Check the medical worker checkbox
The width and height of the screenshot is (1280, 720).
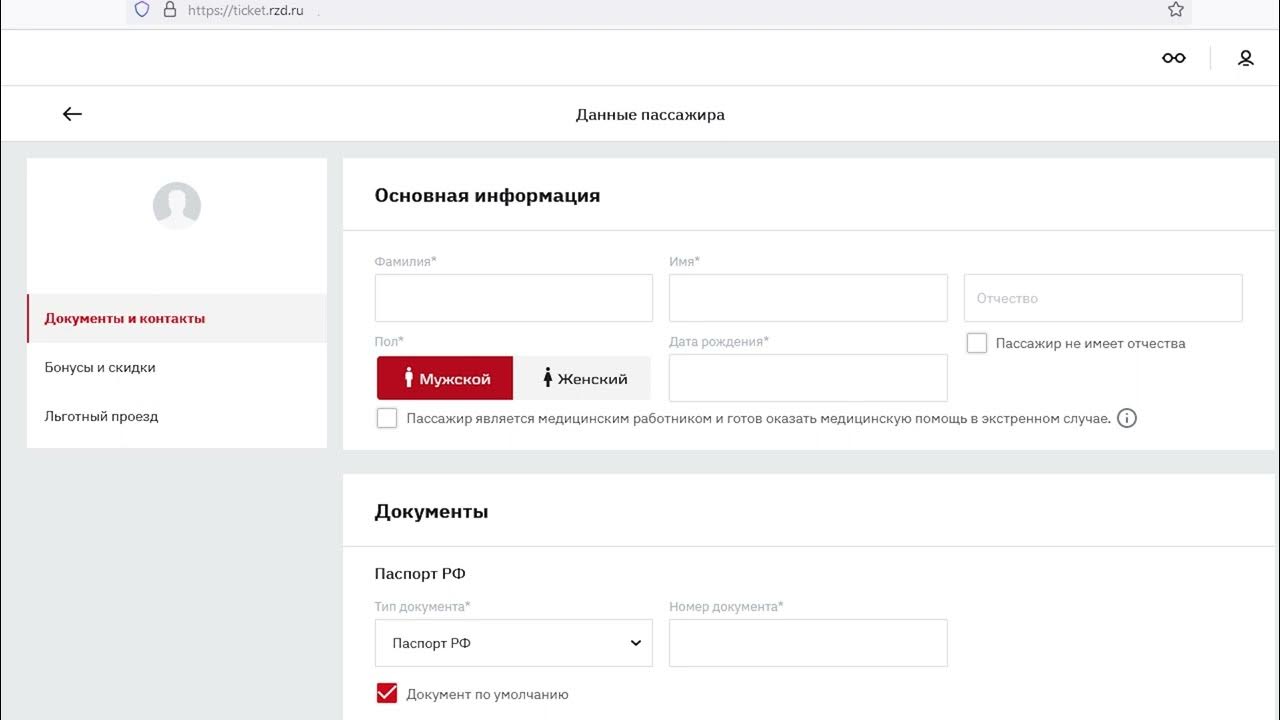coord(387,418)
